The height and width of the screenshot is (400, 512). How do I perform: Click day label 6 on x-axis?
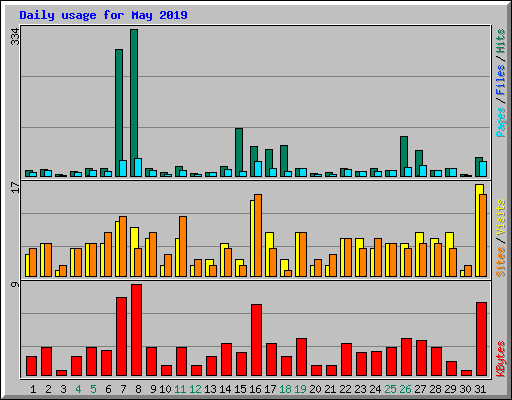(108, 389)
